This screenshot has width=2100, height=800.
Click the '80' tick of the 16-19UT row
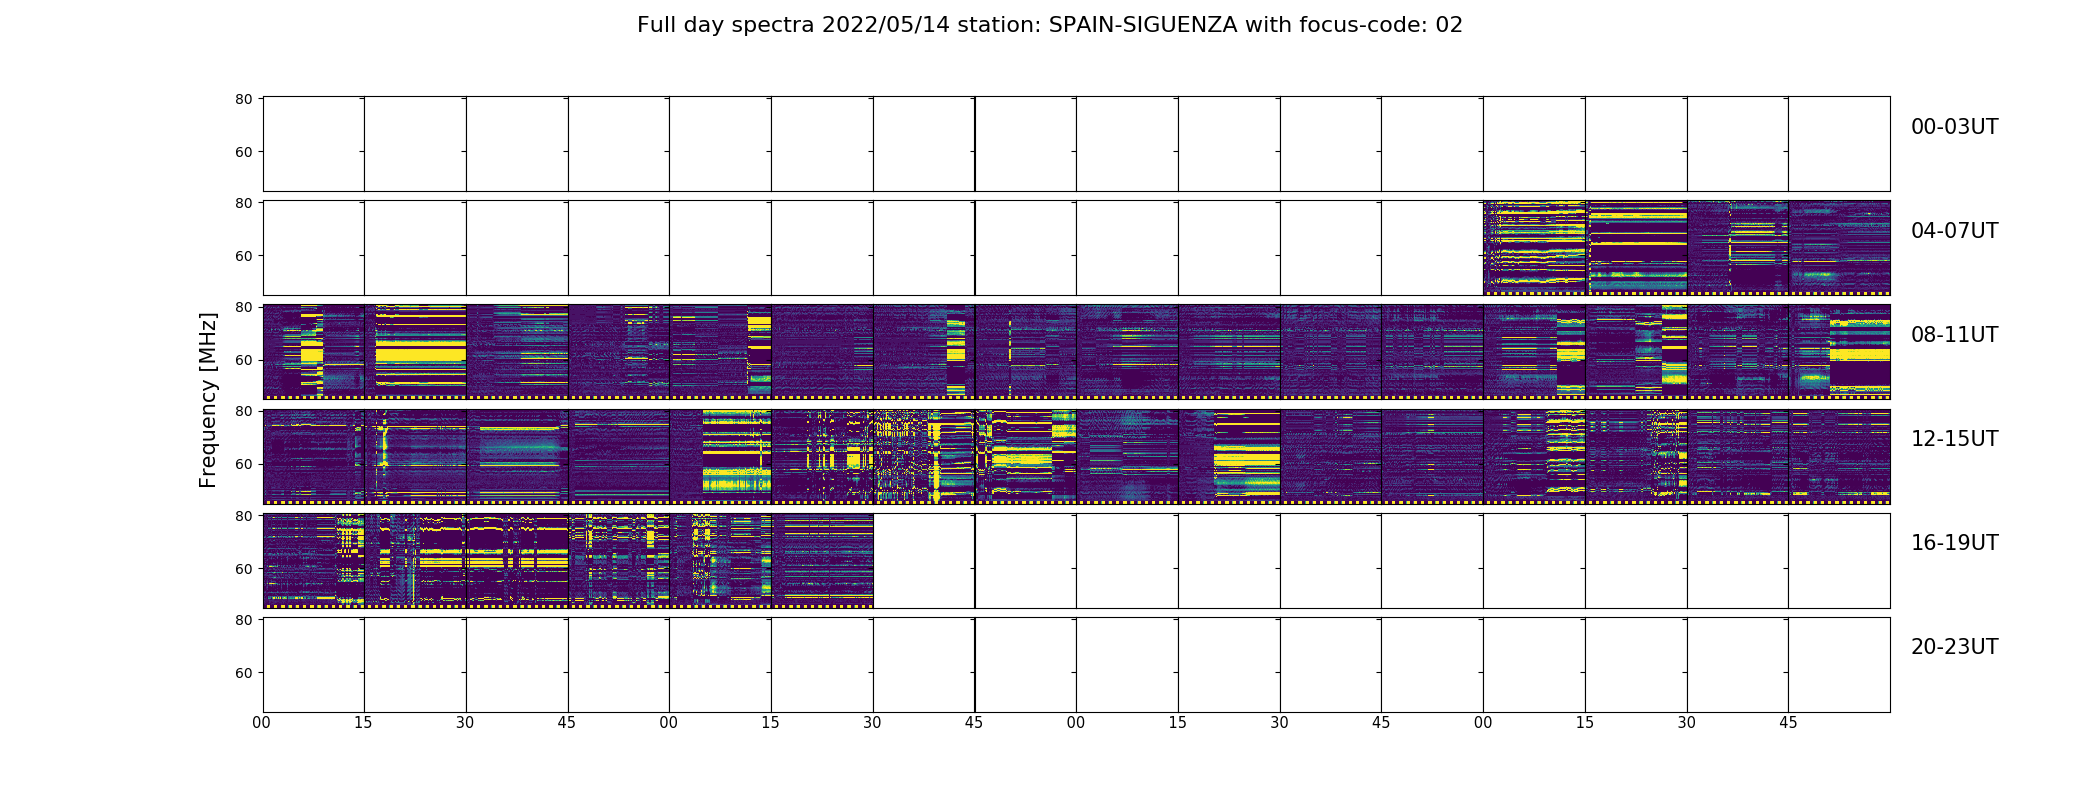pos(243,516)
